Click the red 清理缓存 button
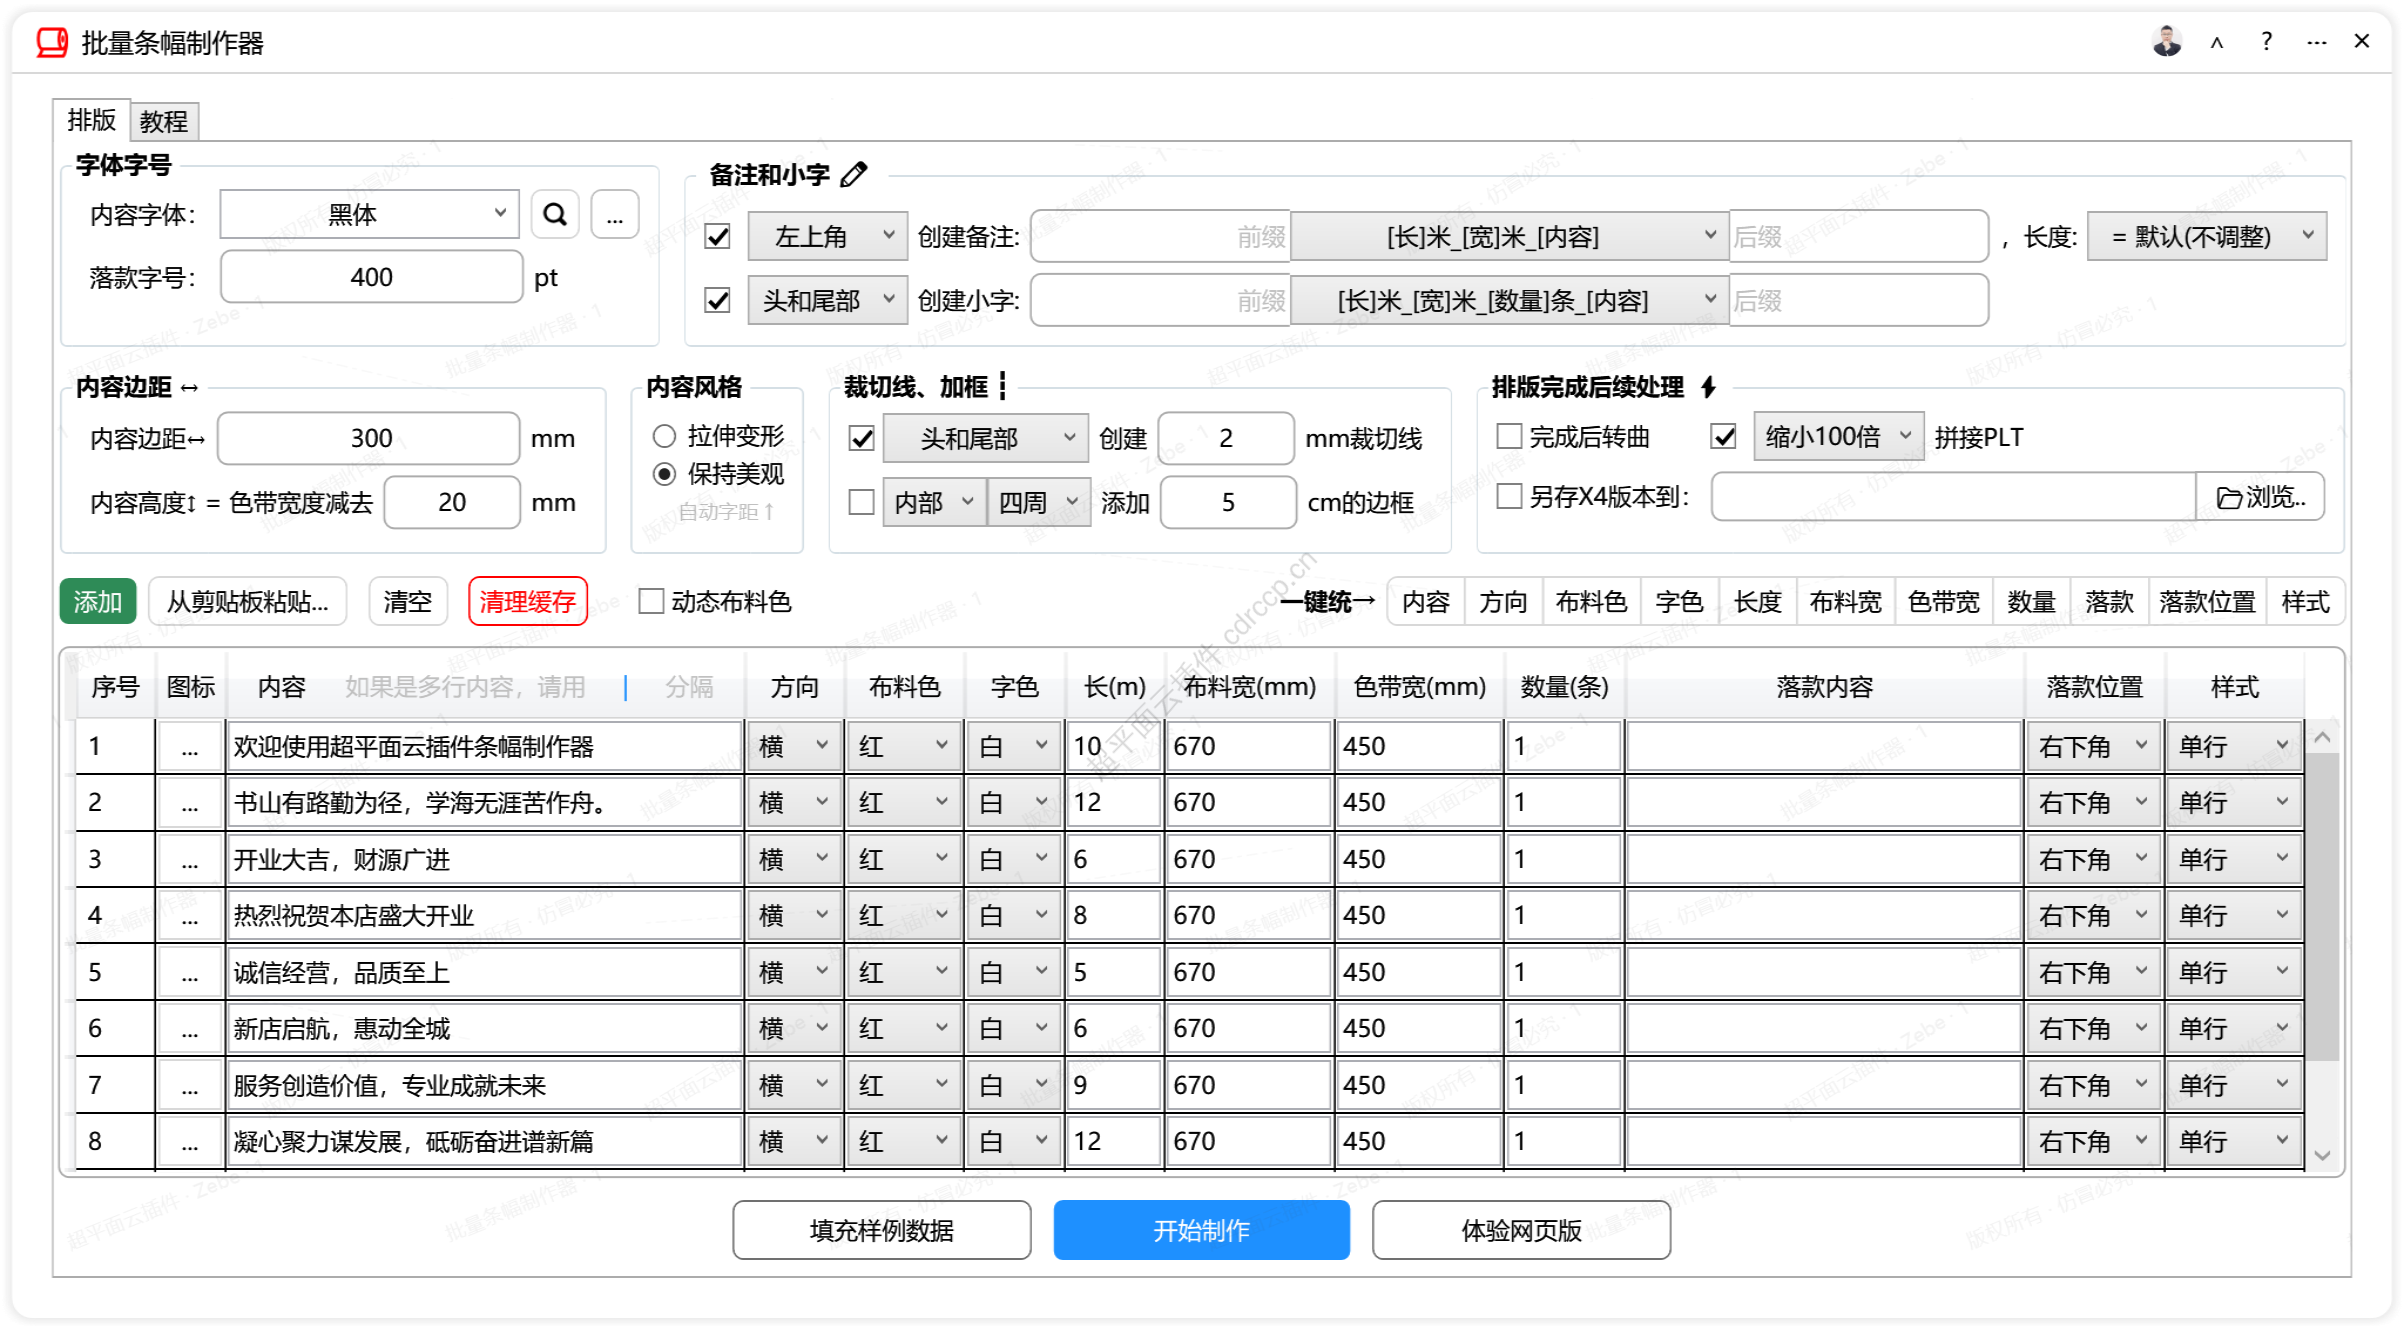 tap(528, 602)
